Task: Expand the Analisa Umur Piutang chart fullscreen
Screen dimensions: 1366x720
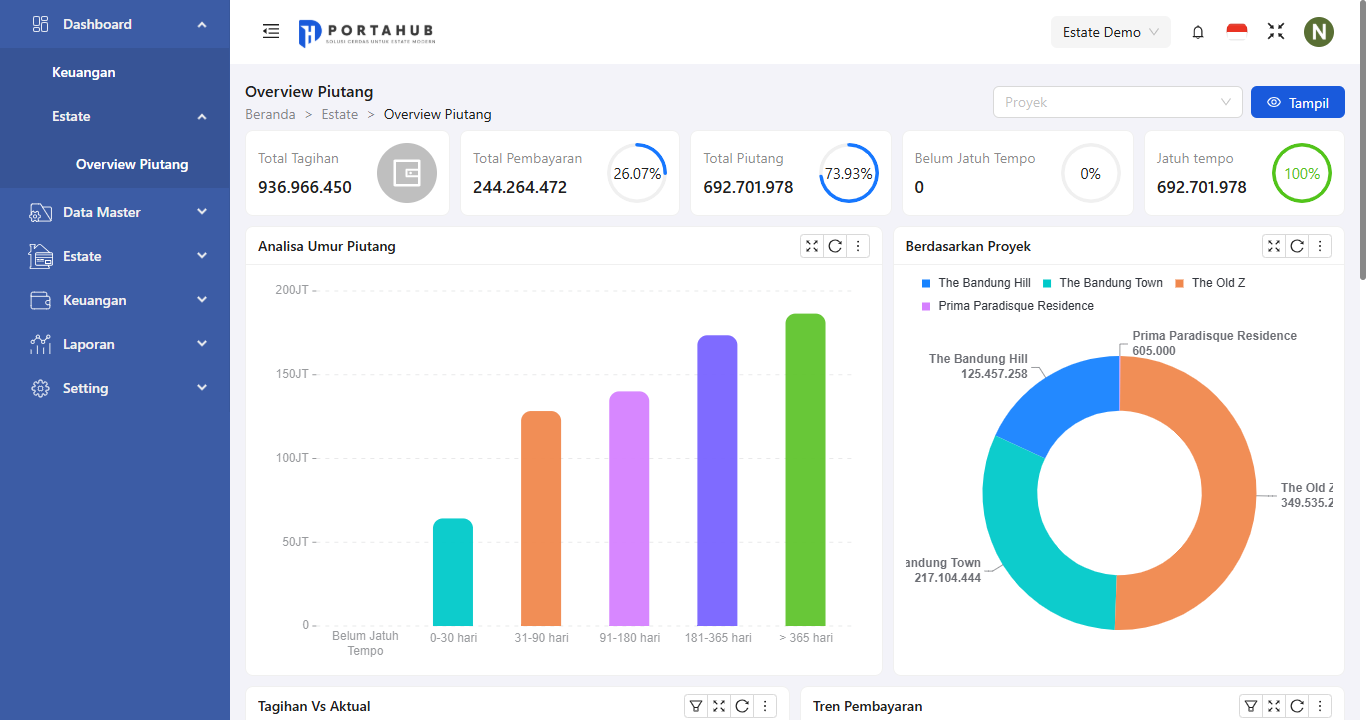Action: click(x=812, y=246)
